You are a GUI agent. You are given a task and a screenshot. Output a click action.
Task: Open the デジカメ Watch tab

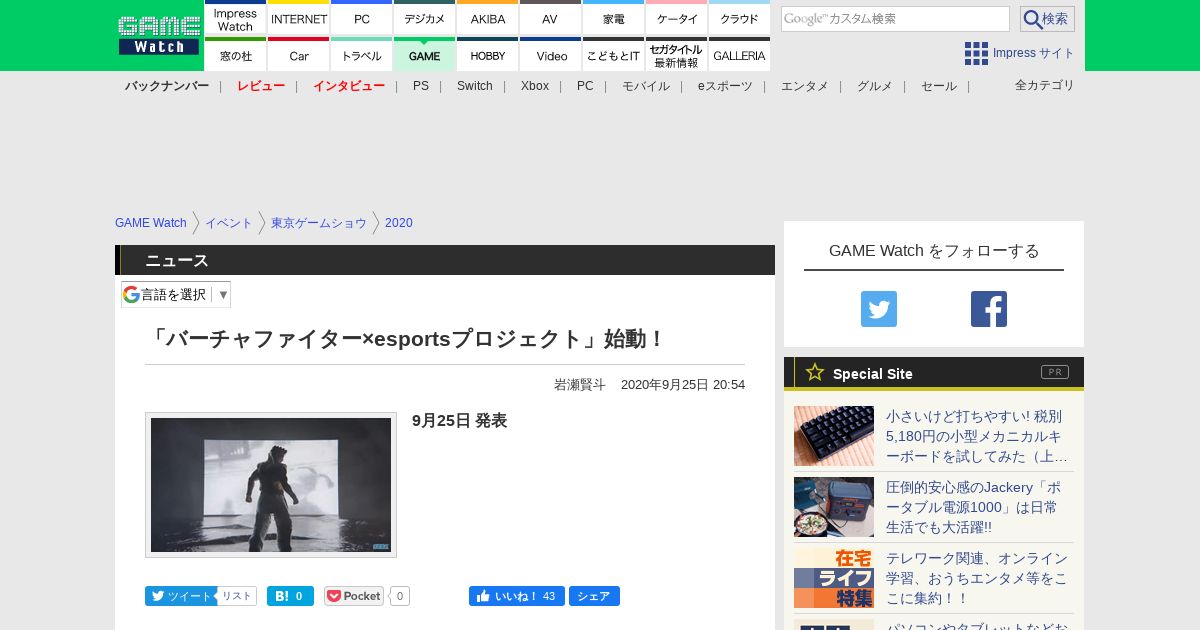click(424, 18)
